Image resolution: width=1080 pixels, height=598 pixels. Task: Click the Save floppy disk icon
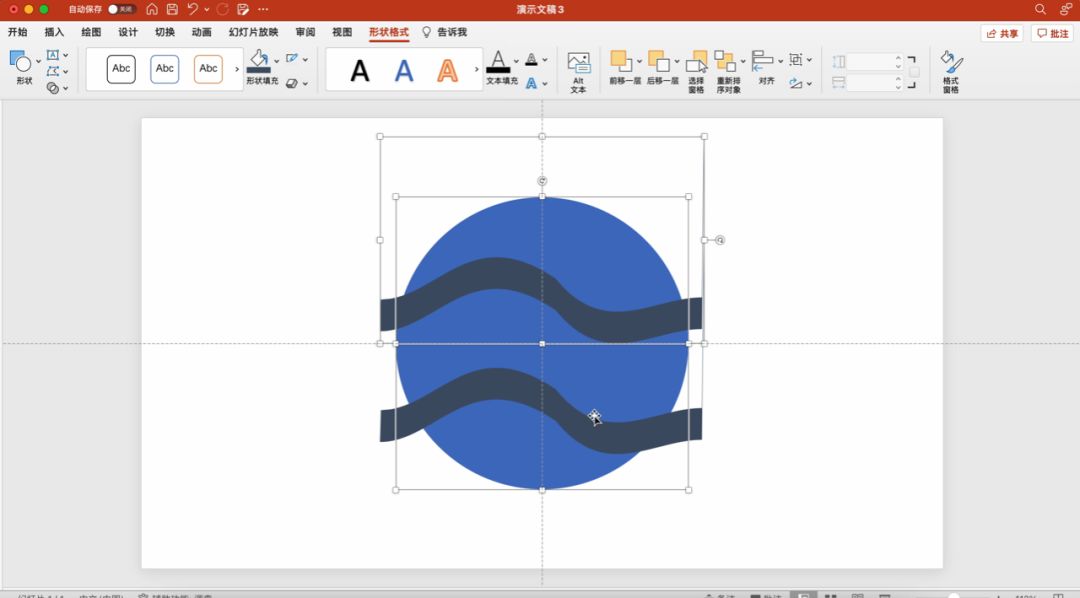[172, 9]
